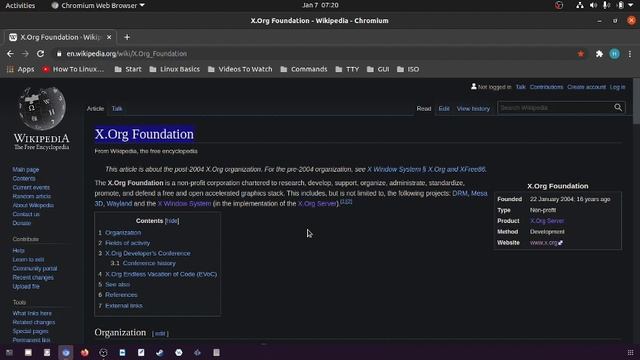The image size is (640, 360).
Task: Click the padlock site info icon
Action: [x=59, y=54]
